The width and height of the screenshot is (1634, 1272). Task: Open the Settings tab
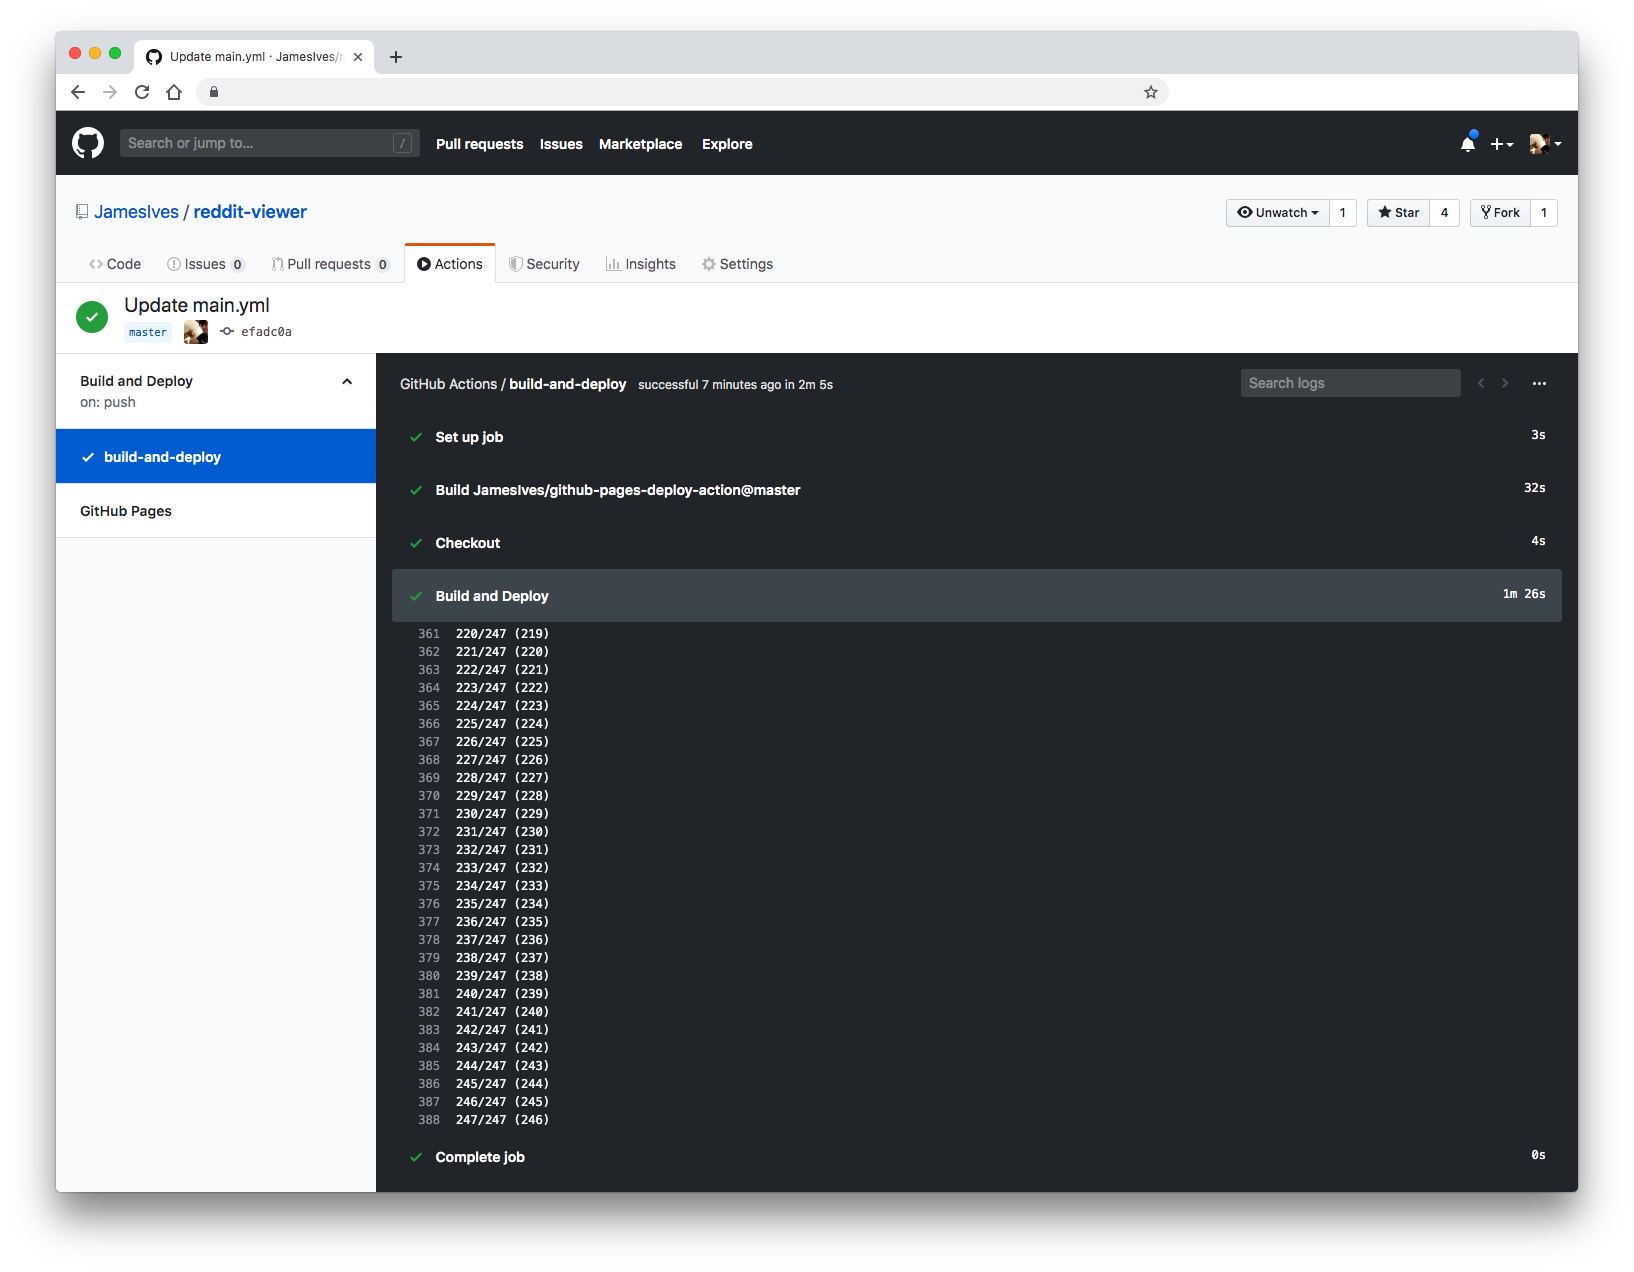(738, 264)
